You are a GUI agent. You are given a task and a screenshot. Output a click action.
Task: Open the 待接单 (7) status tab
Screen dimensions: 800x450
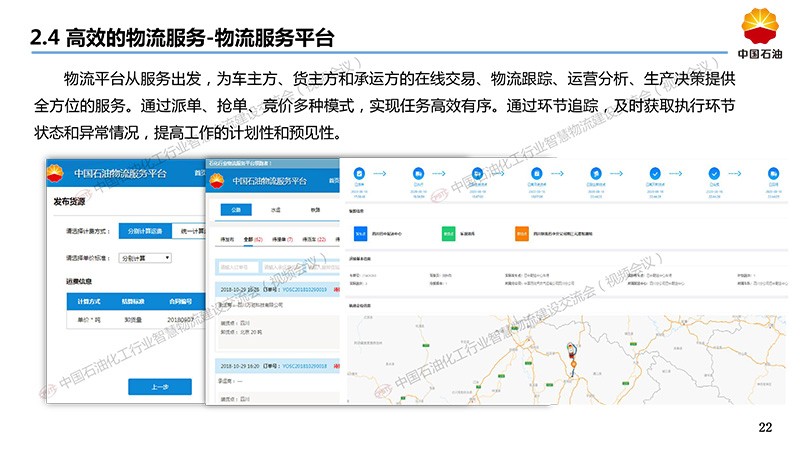pos(283,239)
